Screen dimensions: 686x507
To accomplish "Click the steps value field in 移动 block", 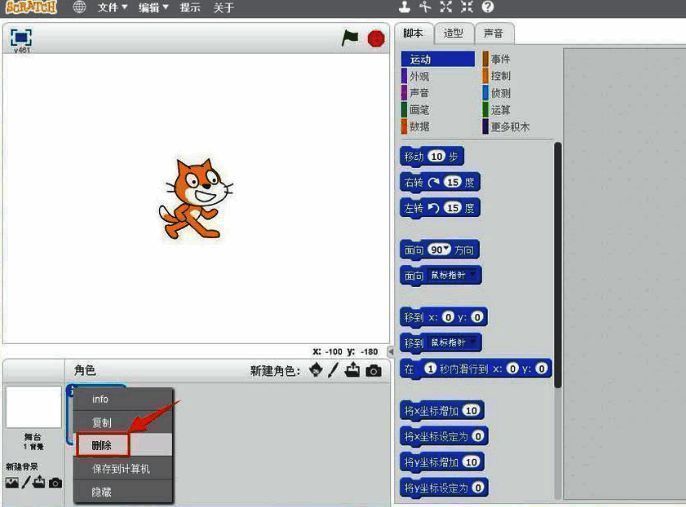I will [x=436, y=157].
